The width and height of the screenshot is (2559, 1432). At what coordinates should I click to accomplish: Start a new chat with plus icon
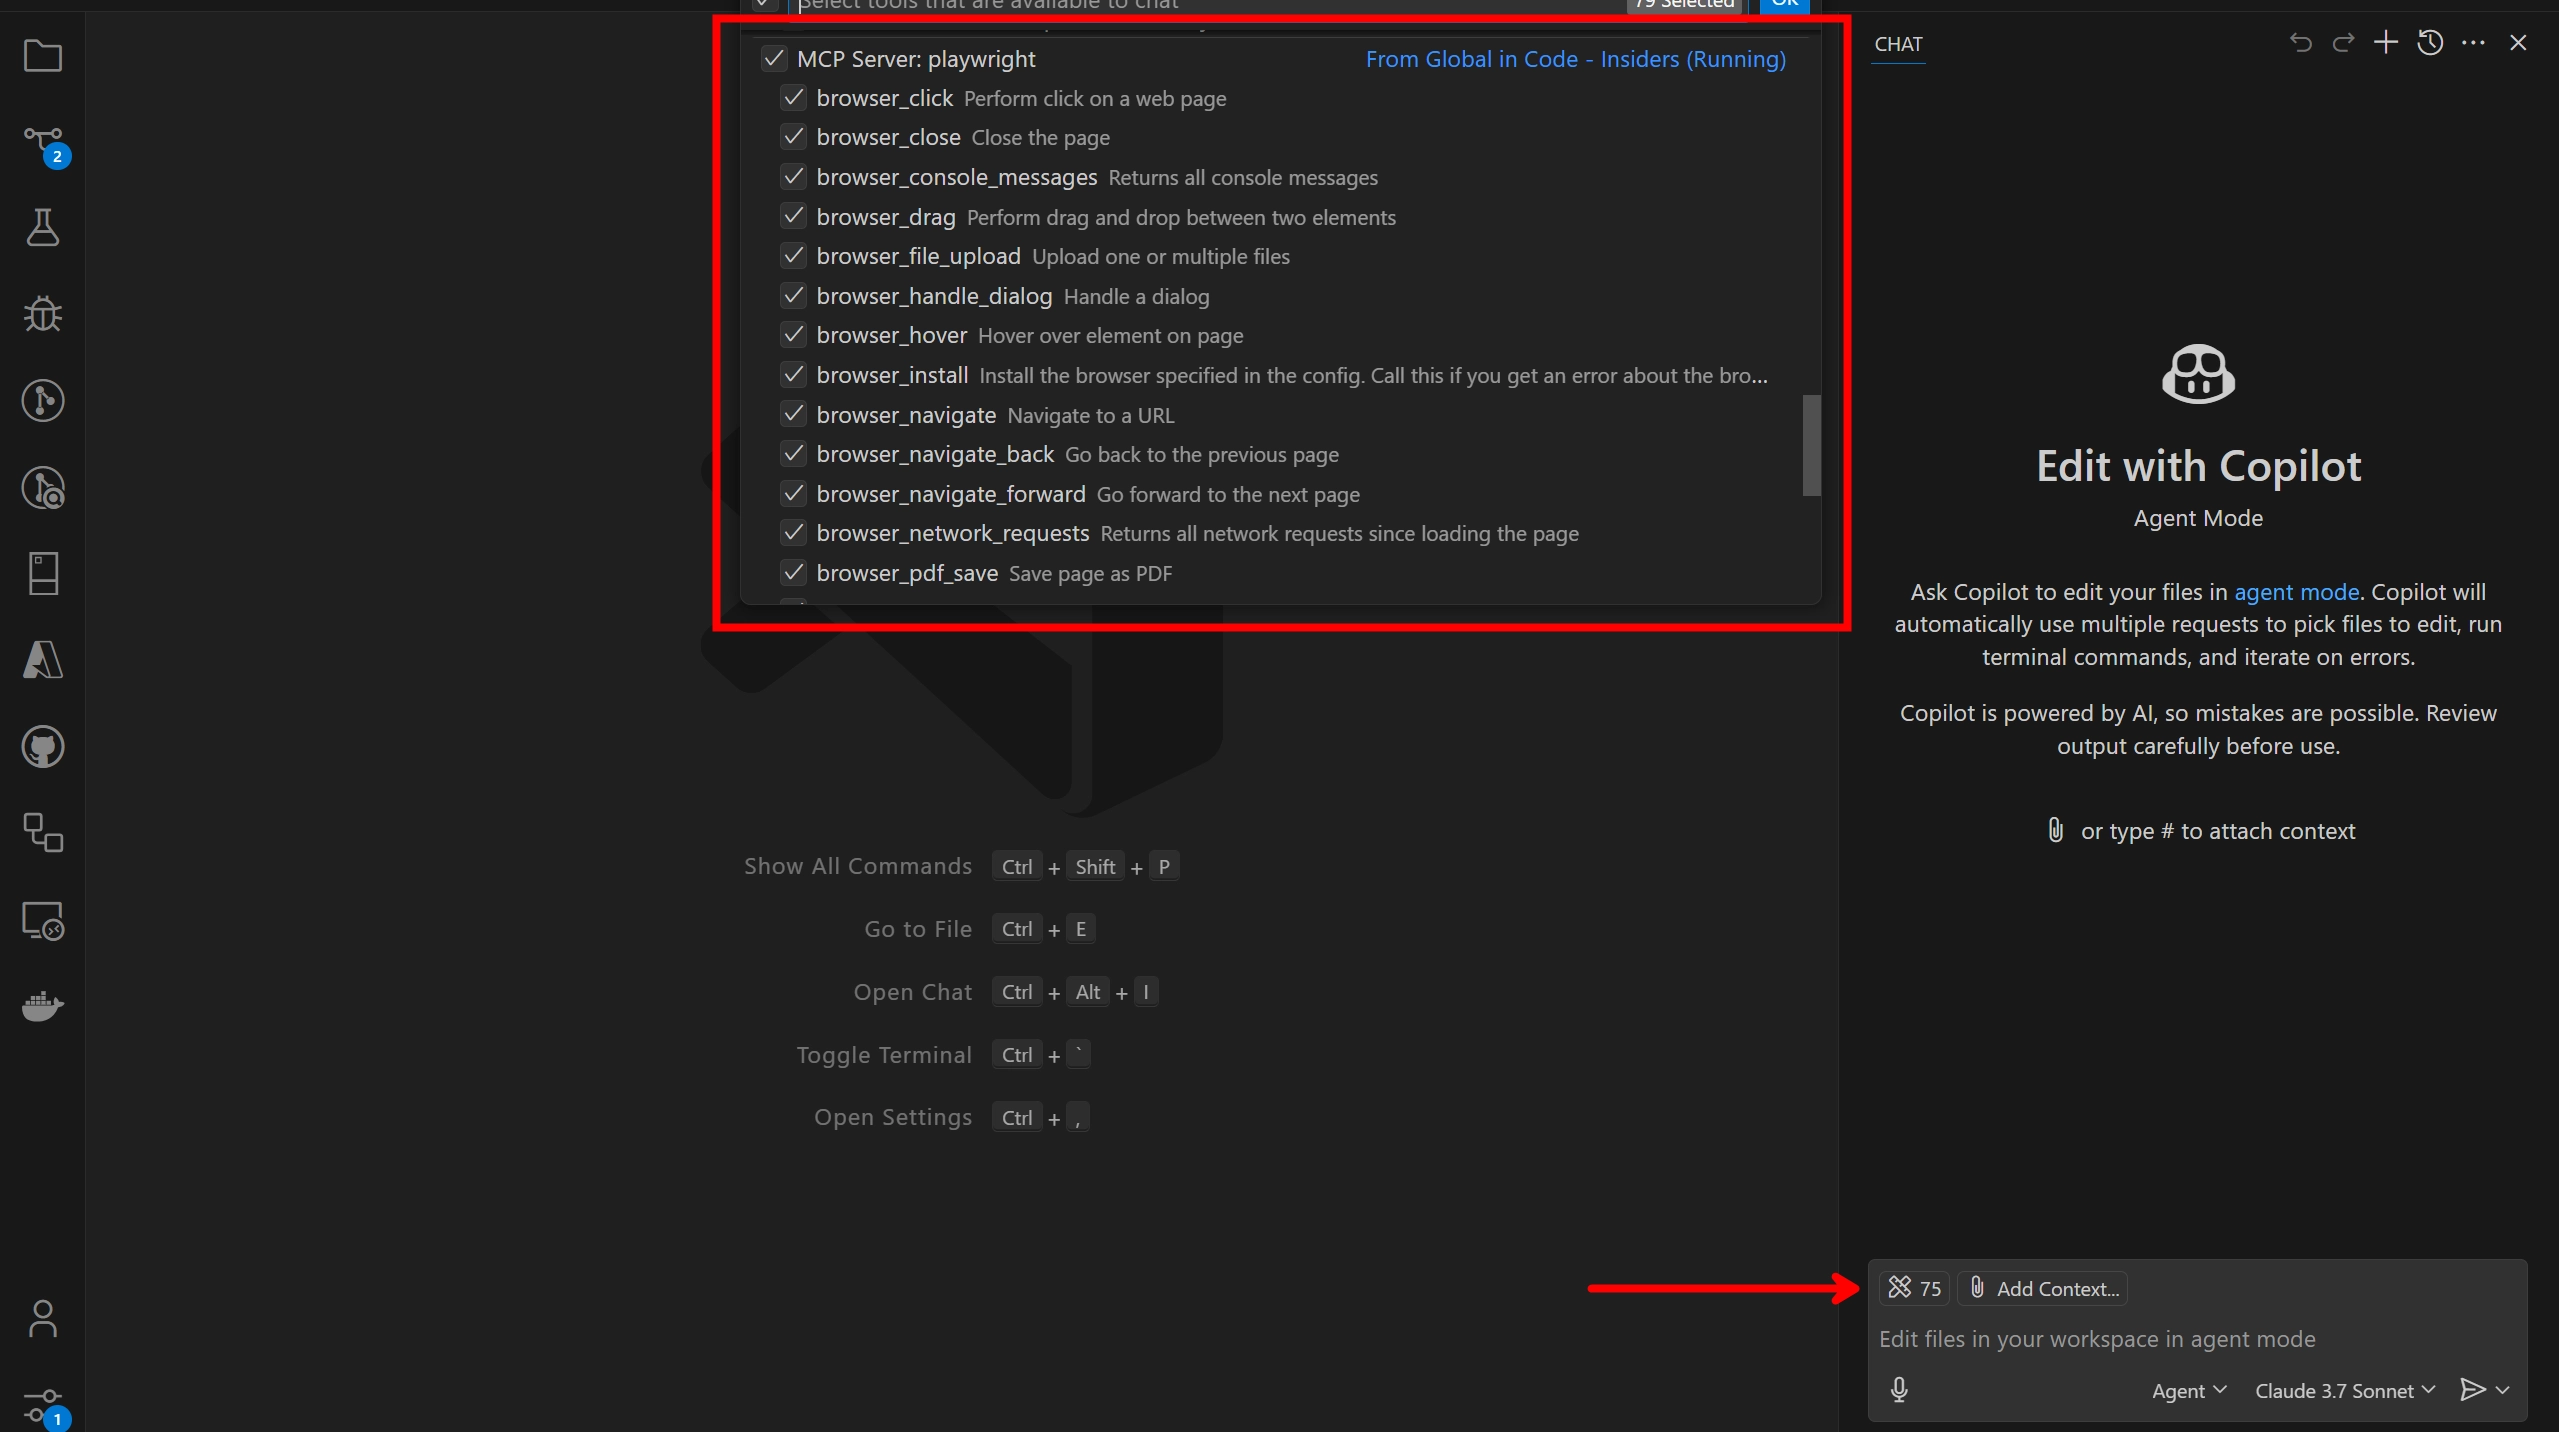2386,42
